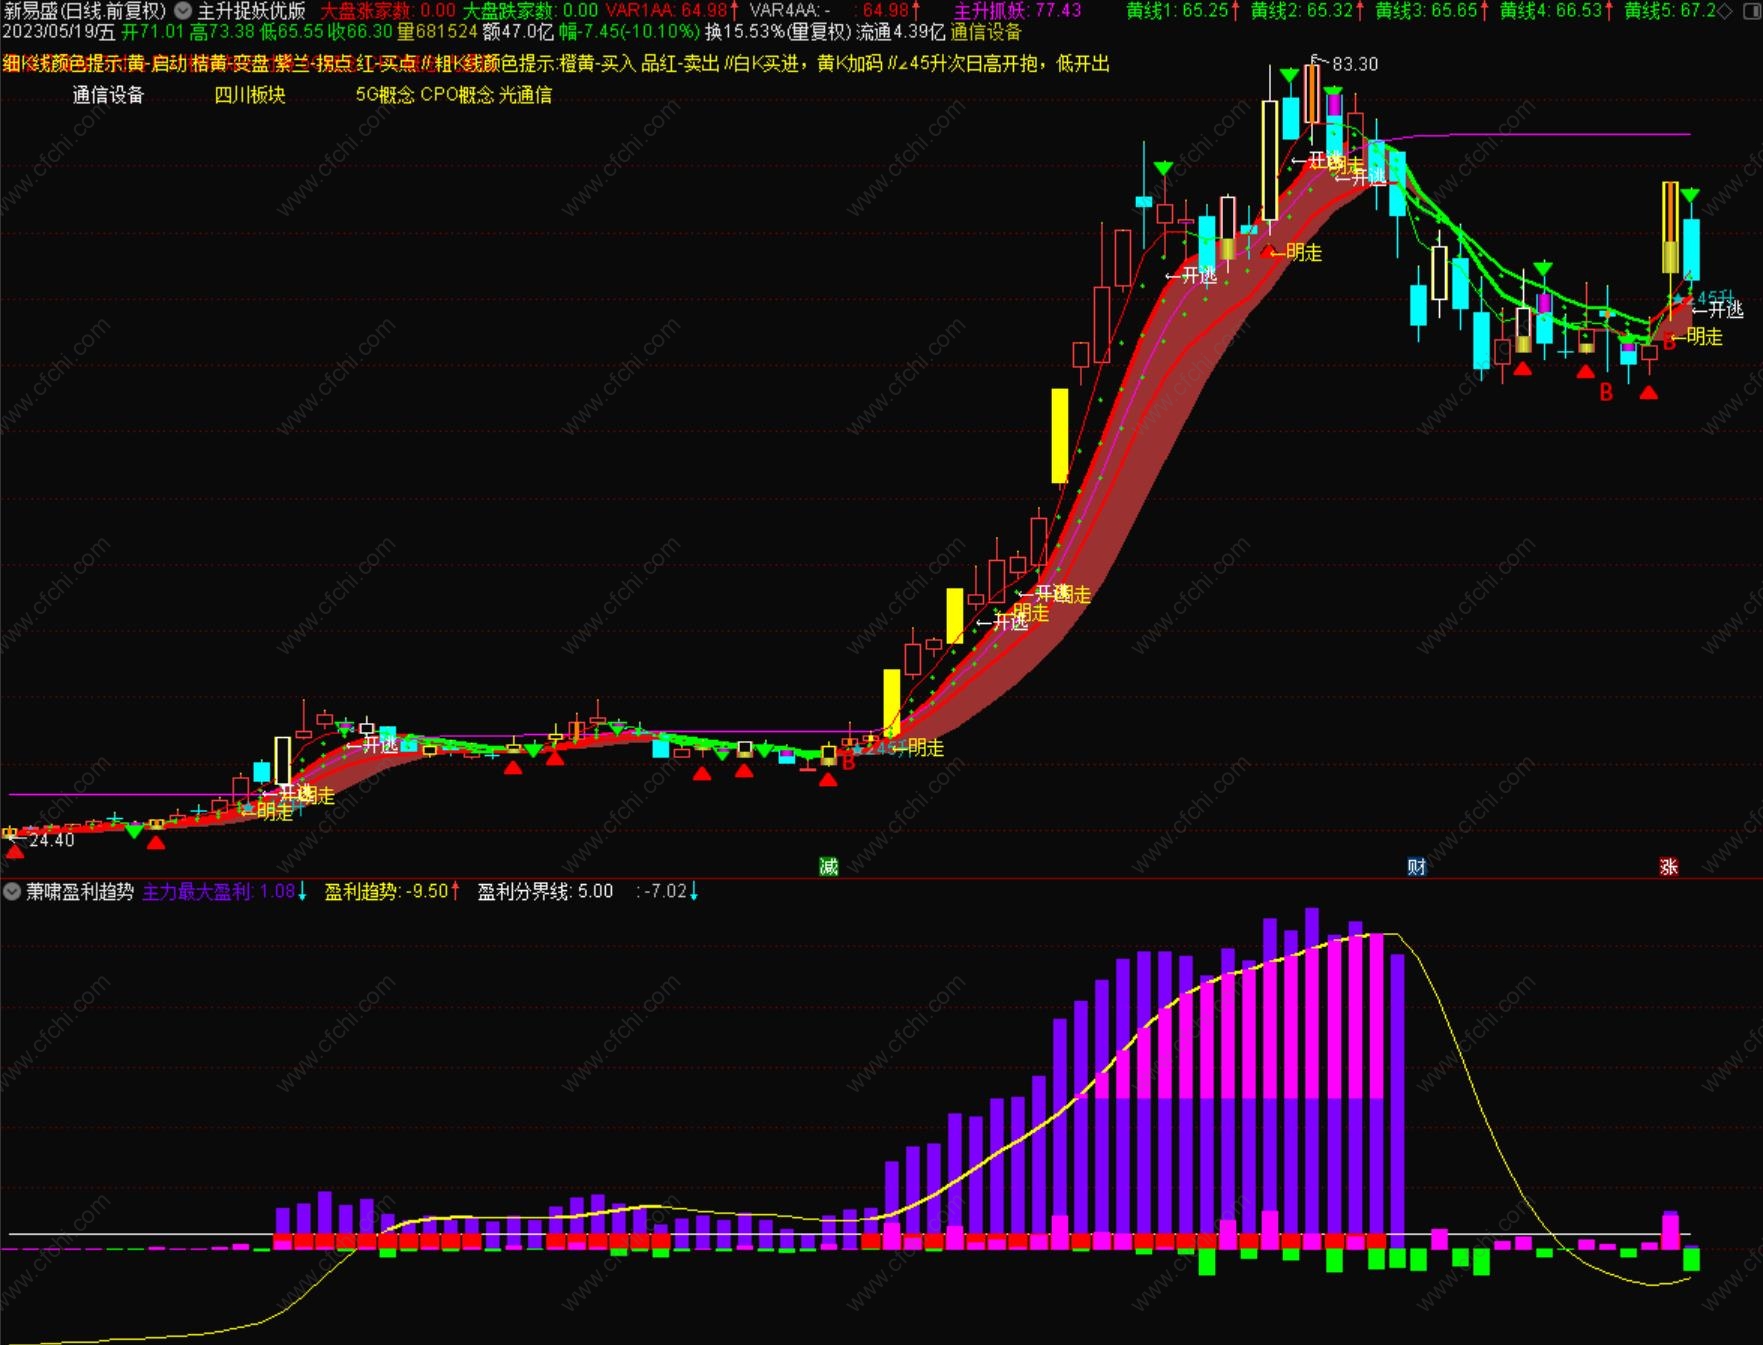Open the 主升捉妖优版 indicator dropdown circle
The height and width of the screenshot is (1345, 1763).
(x=183, y=11)
